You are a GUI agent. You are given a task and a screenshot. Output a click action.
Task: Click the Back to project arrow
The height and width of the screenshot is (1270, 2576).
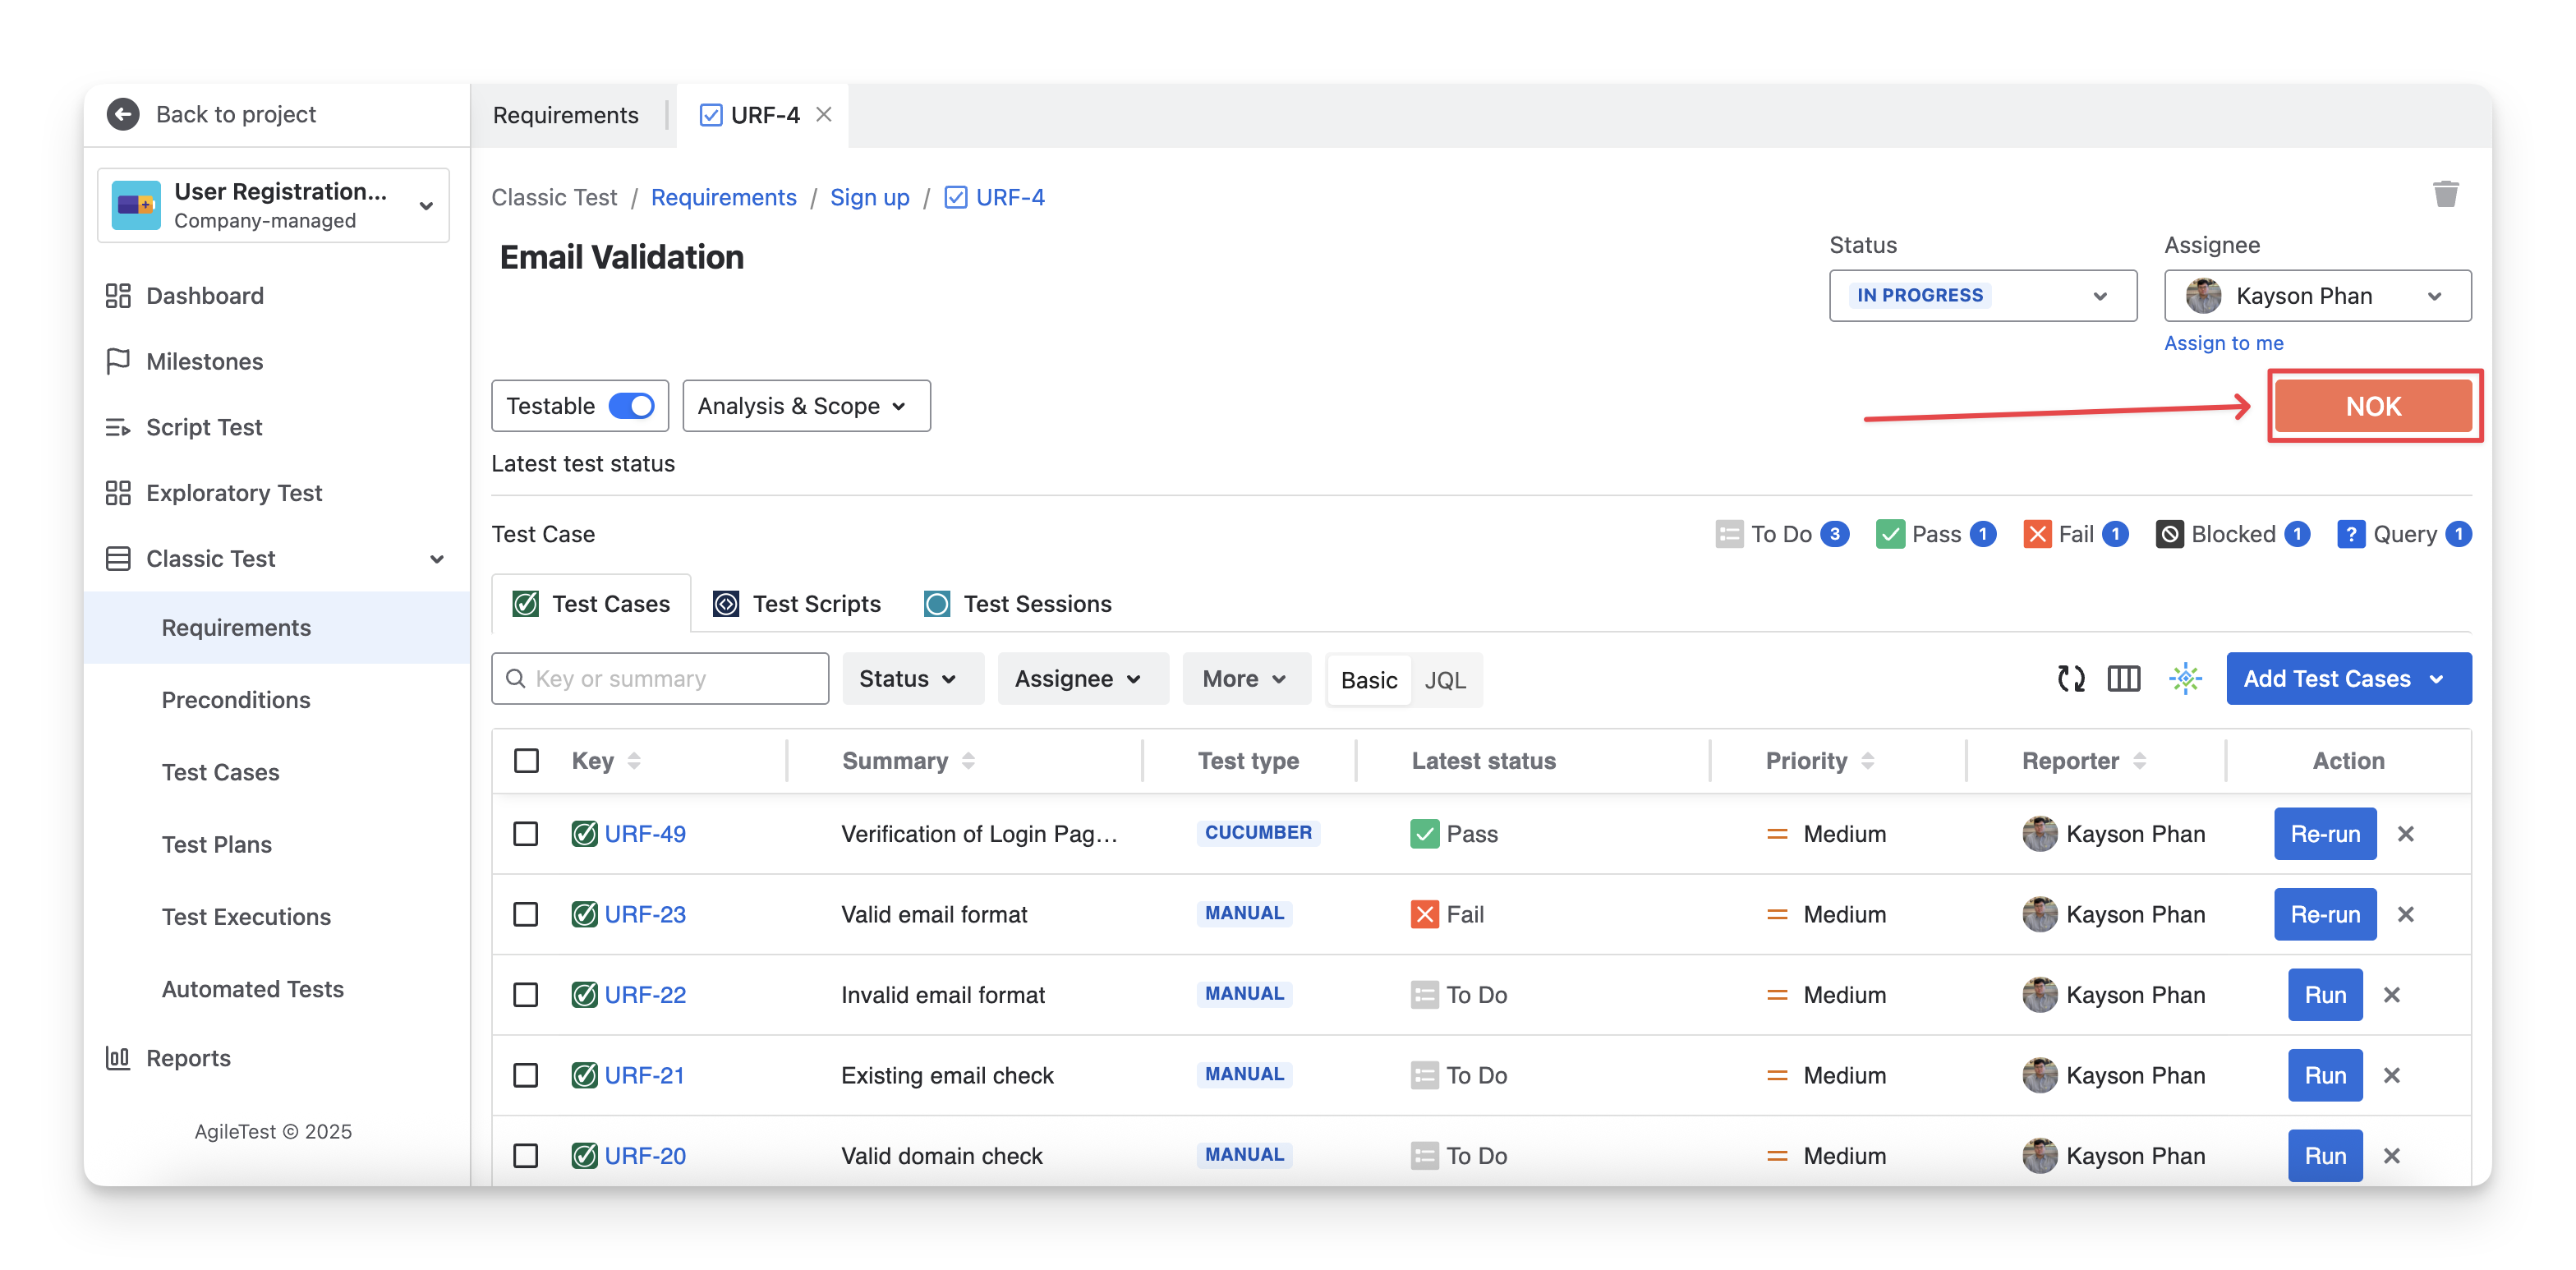[123, 114]
